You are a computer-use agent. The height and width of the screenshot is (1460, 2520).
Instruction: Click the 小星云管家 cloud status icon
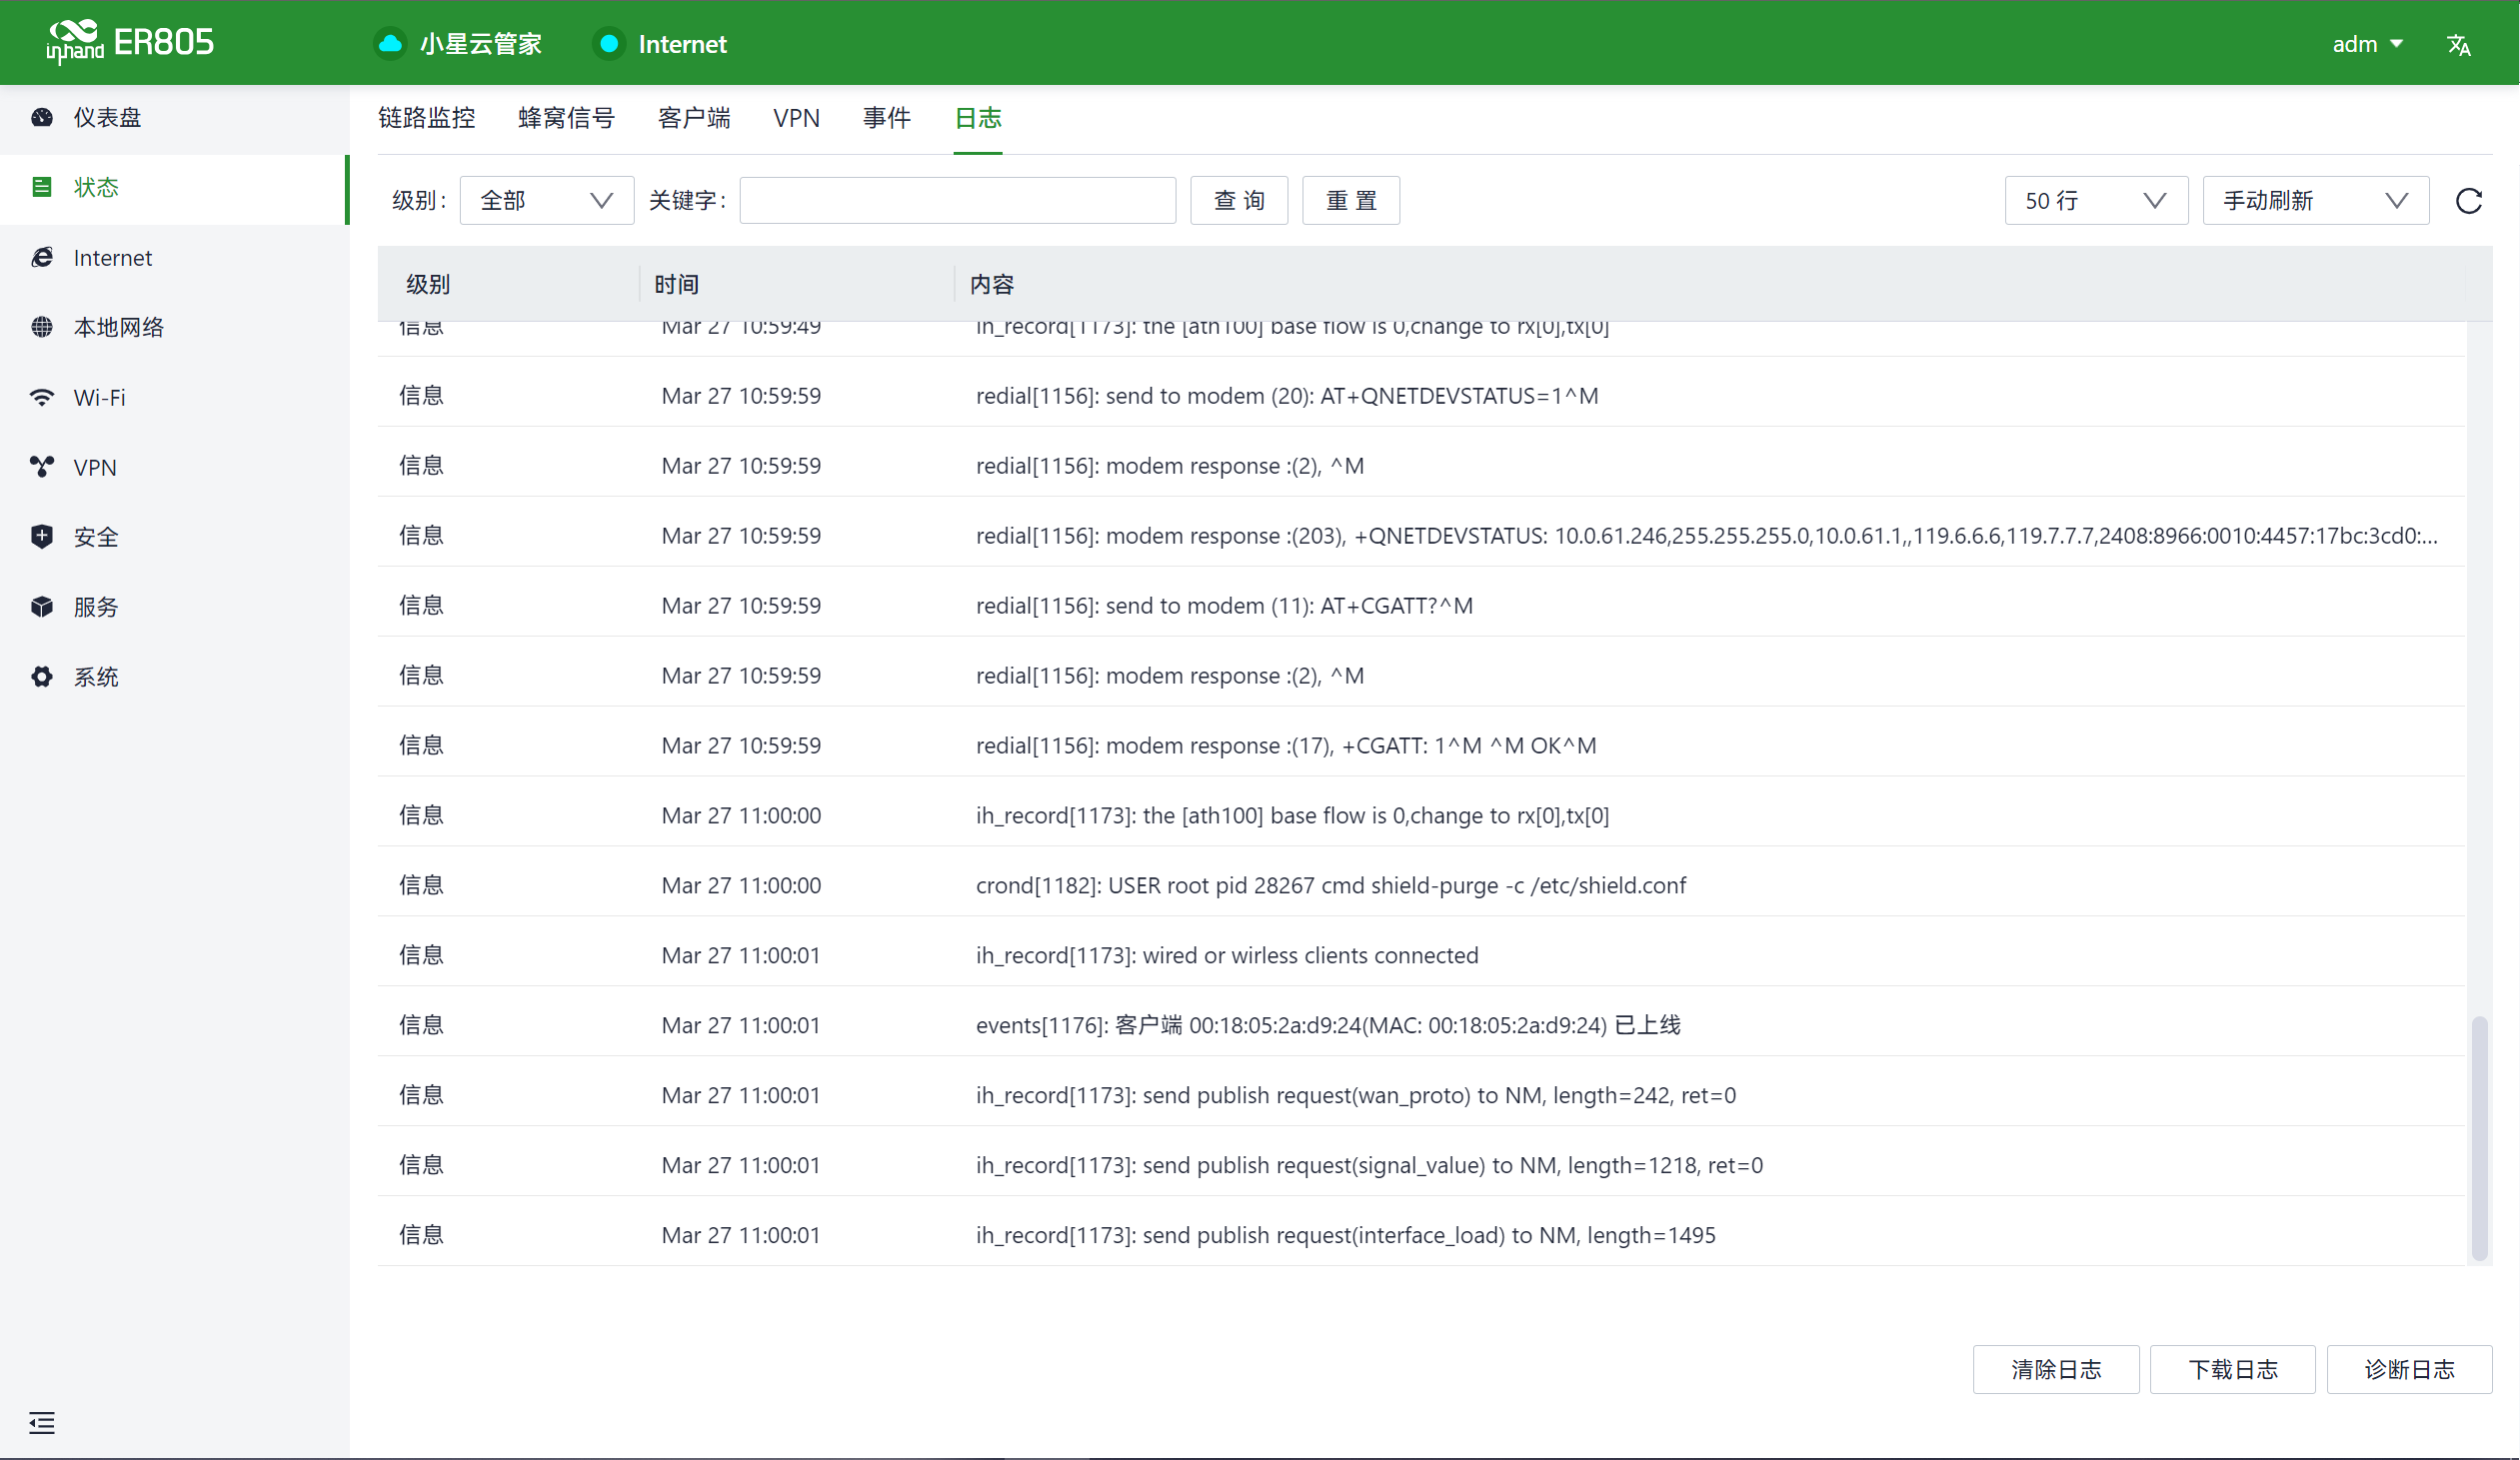tap(390, 44)
